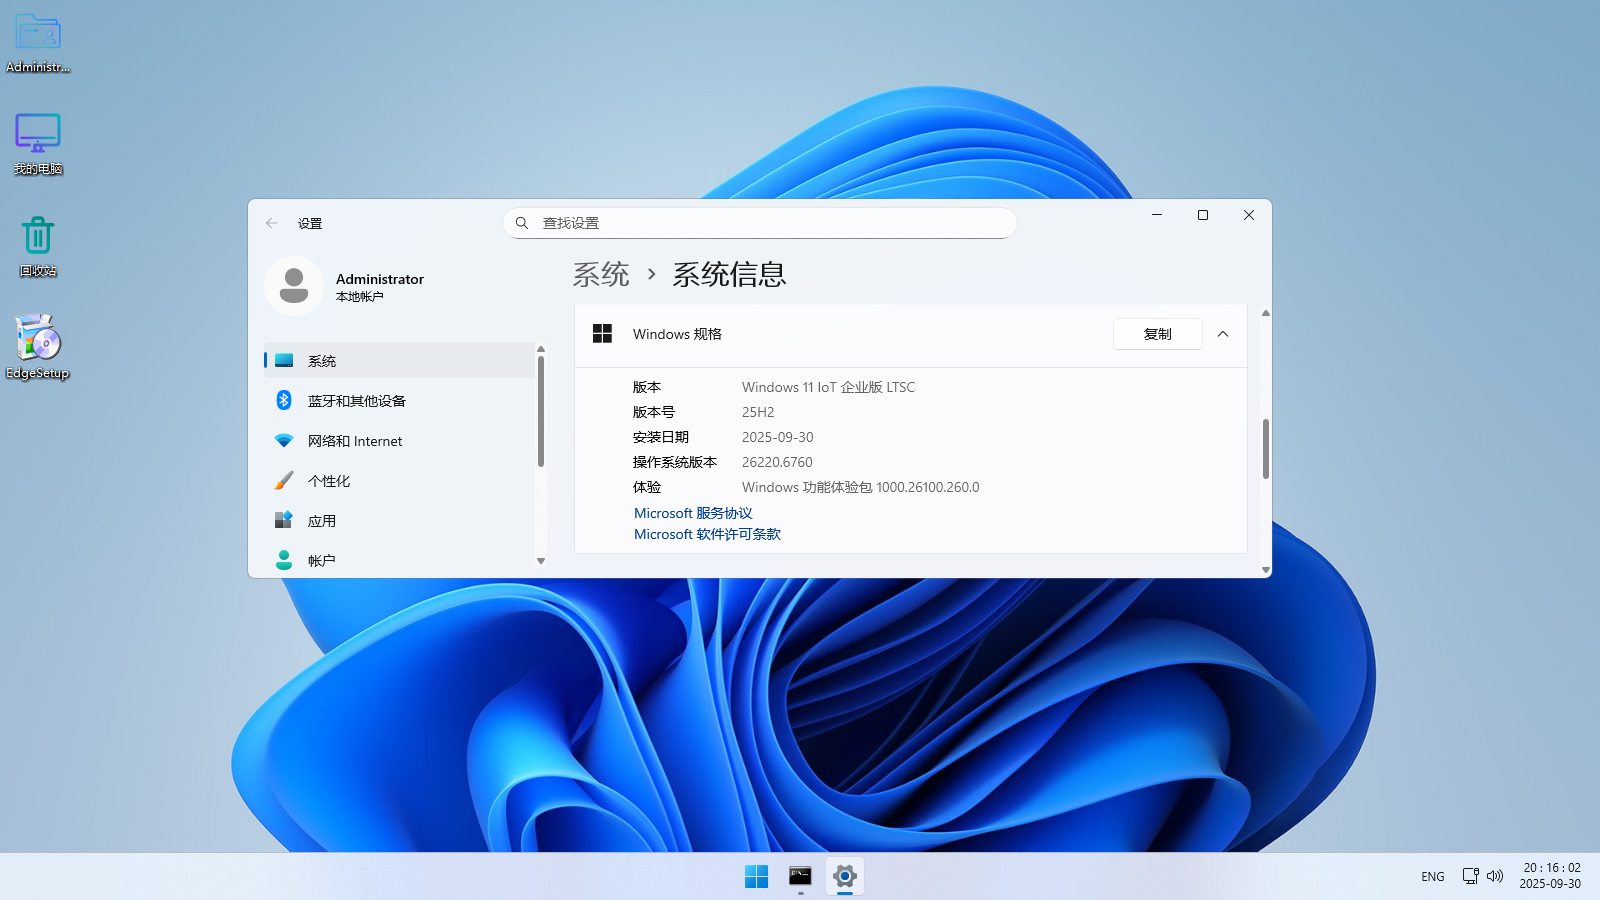Click the 系统 breadcrumb in the header
The width and height of the screenshot is (1600, 900).
601,274
